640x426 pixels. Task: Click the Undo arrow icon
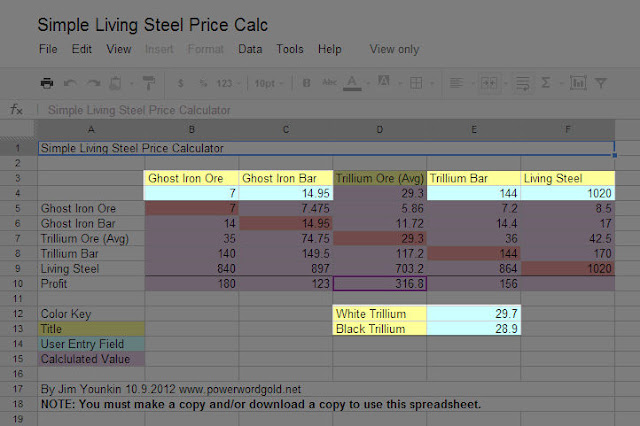(x=70, y=83)
